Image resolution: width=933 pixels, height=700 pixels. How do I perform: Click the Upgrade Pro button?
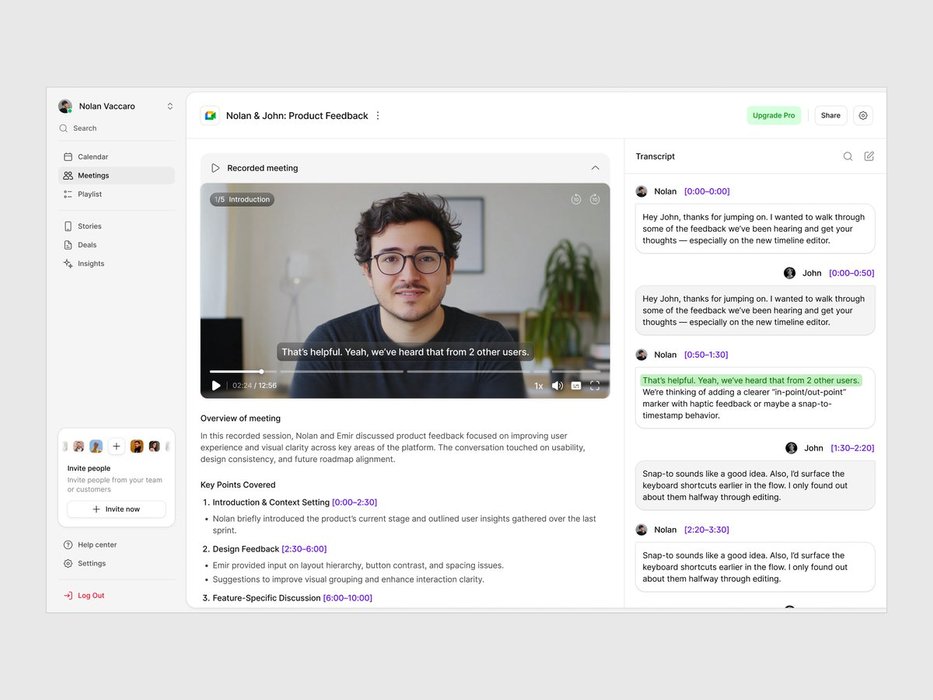[x=774, y=115]
